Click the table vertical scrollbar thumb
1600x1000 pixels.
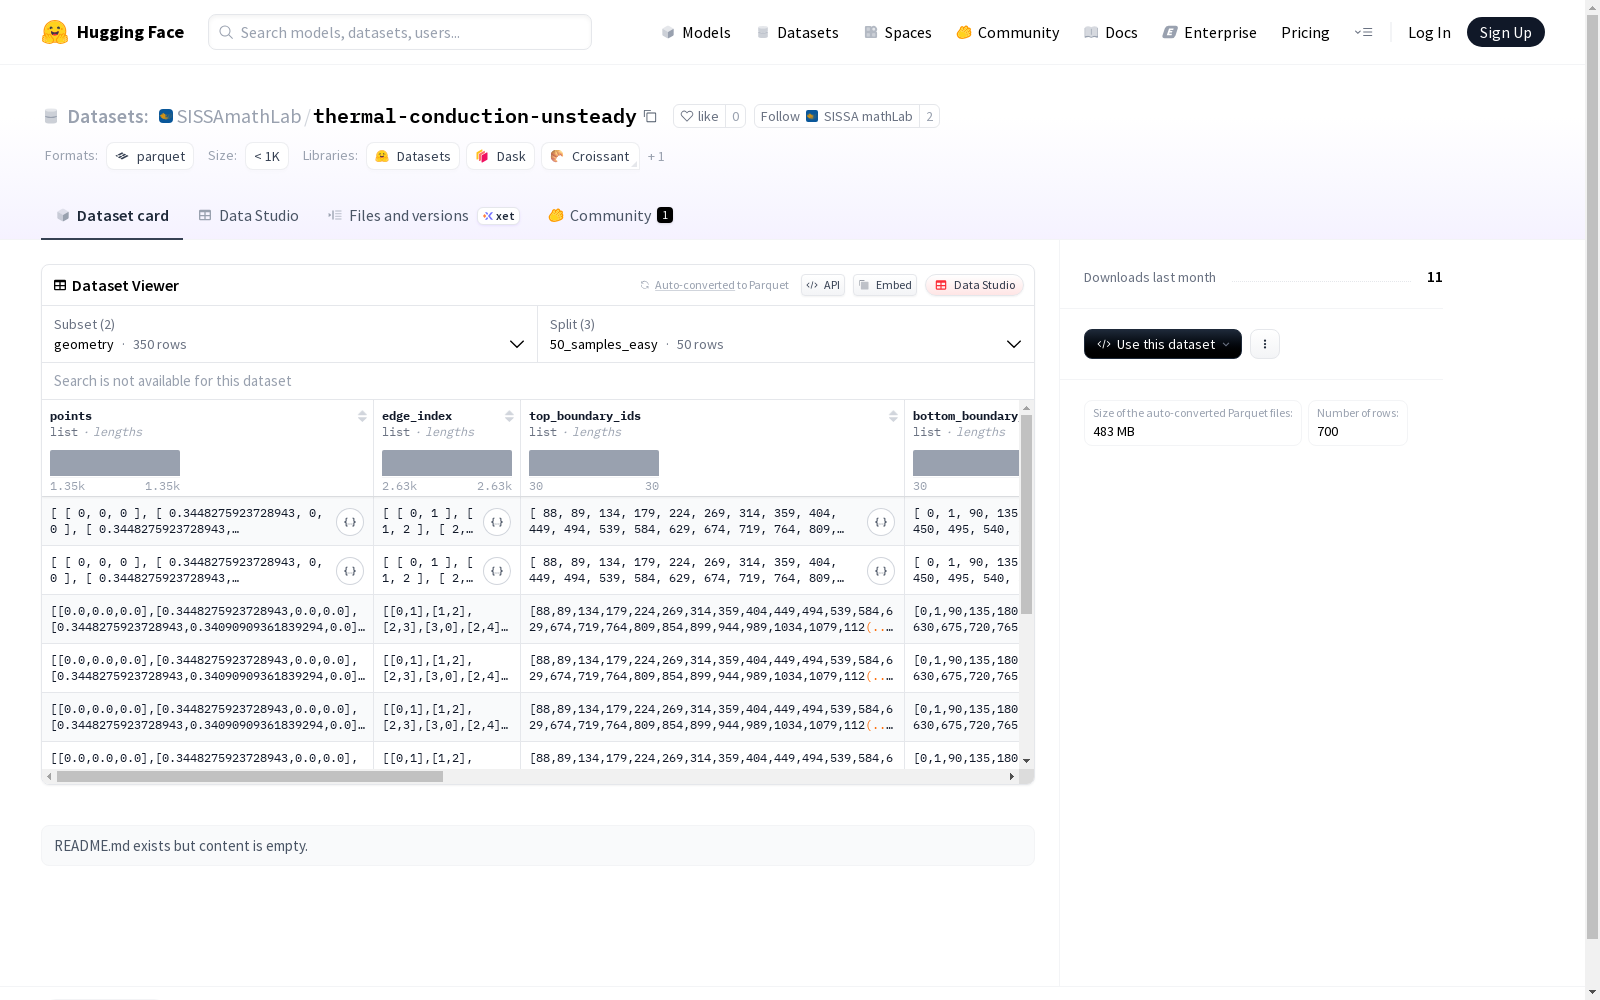pos(1026,514)
